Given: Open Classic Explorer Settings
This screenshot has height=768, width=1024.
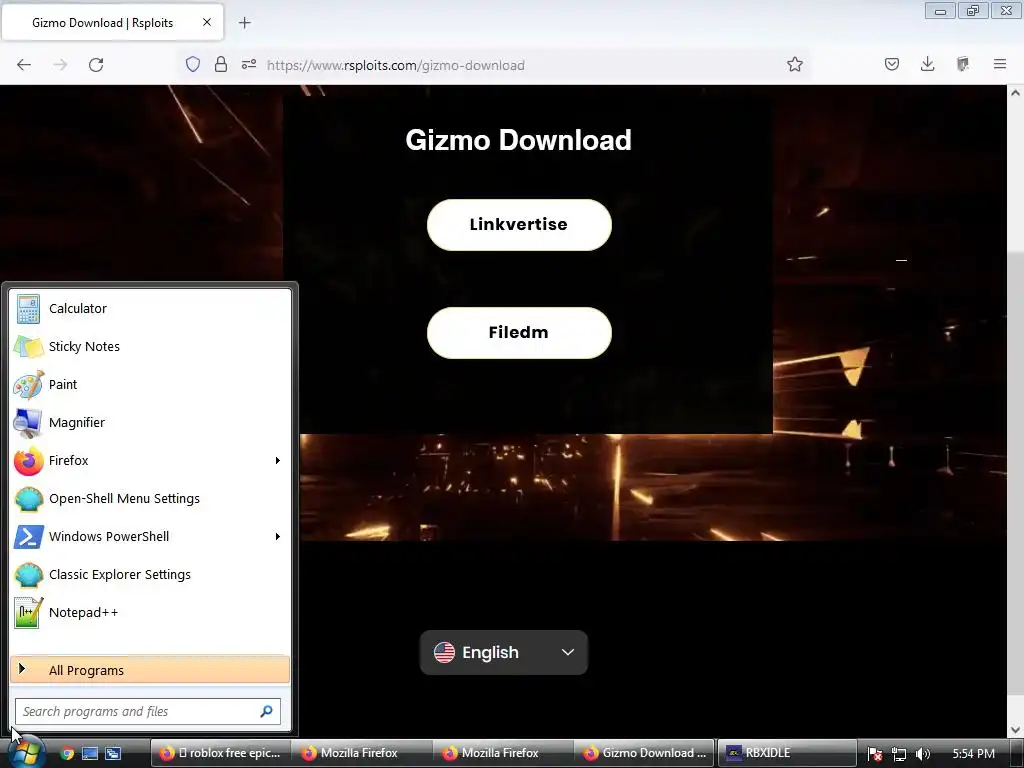Looking at the screenshot, I should click(150, 574).
